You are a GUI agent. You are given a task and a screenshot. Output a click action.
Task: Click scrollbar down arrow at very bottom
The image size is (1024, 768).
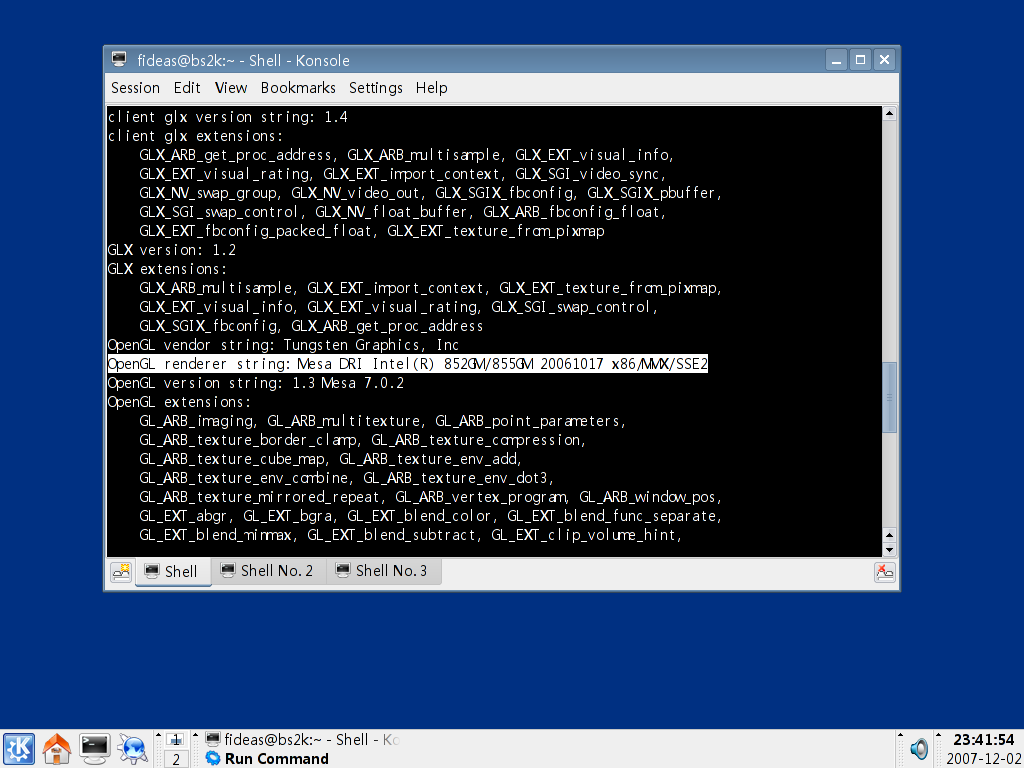(889, 550)
